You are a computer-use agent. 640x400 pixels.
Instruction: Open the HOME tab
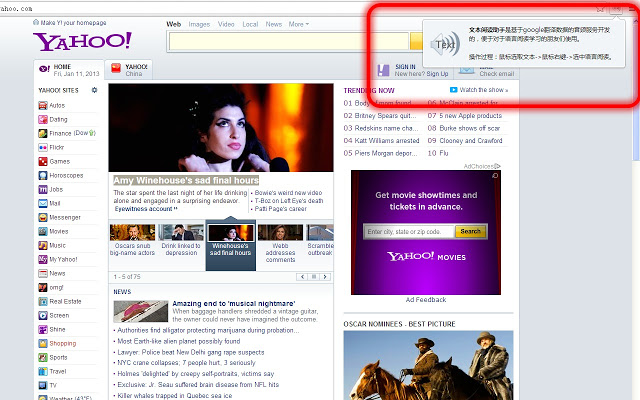click(x=69, y=70)
